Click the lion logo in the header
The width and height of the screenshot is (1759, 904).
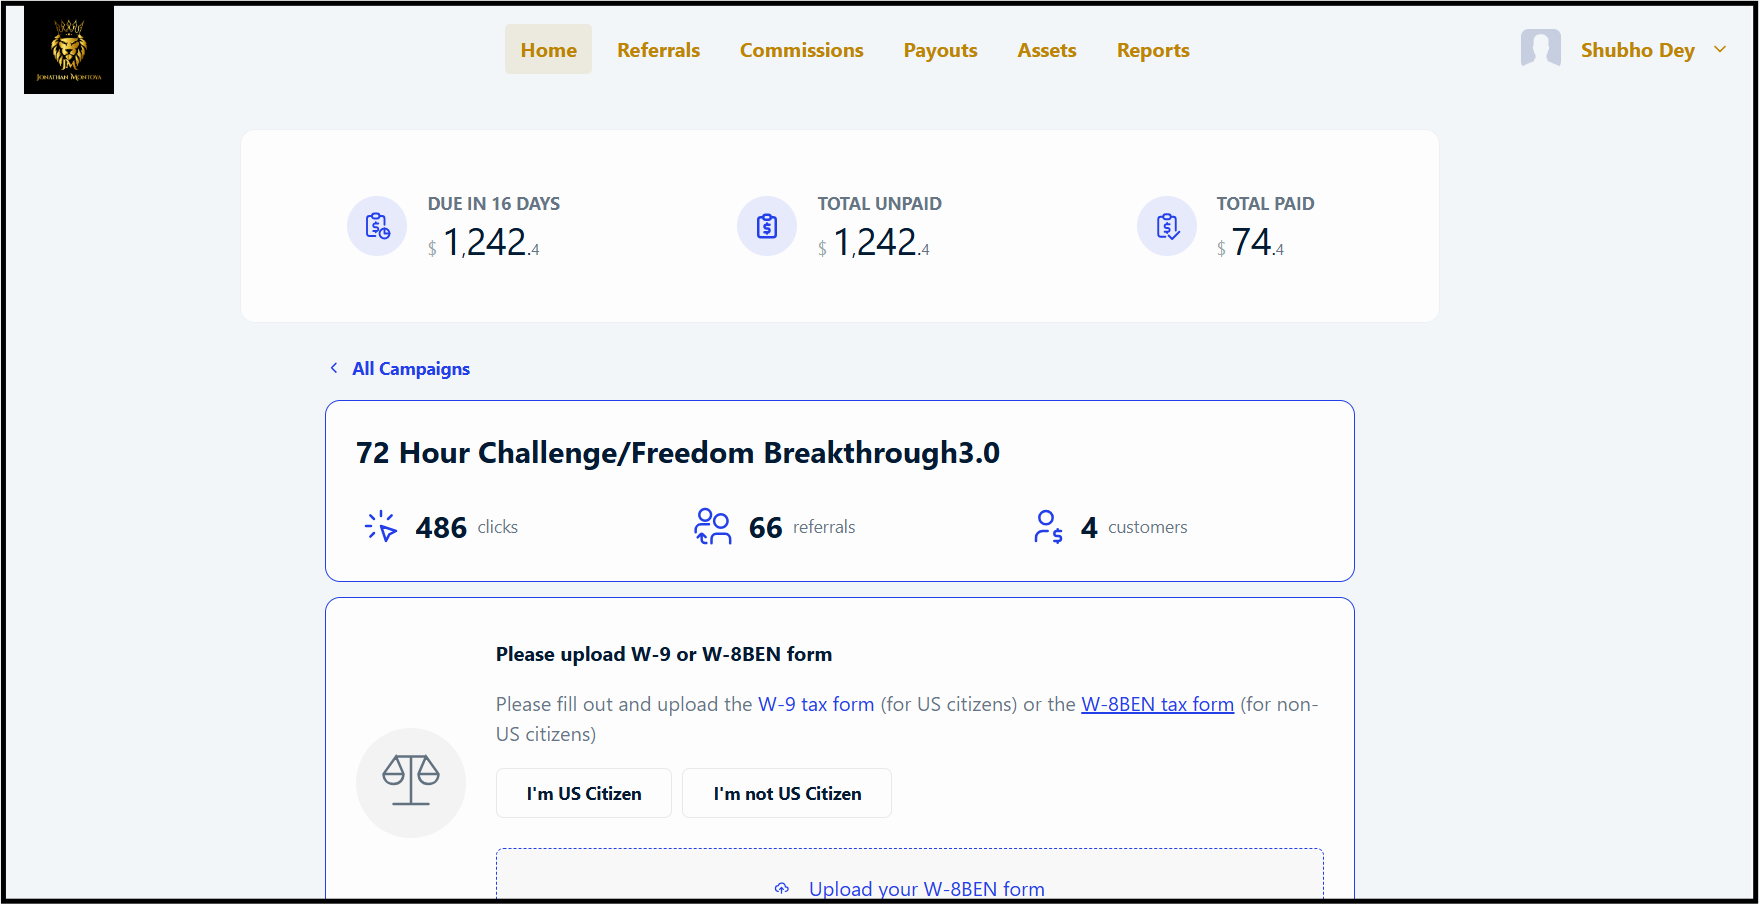pyautogui.click(x=69, y=50)
